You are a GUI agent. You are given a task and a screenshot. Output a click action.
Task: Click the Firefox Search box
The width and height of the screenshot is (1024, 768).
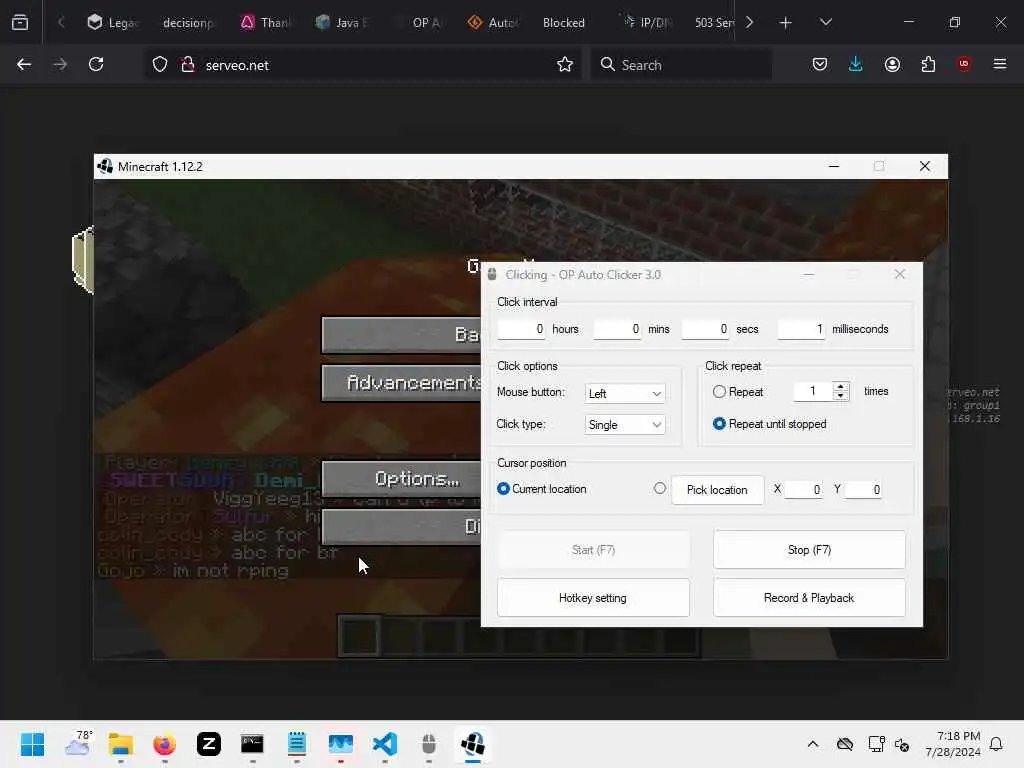pyautogui.click(x=681, y=65)
